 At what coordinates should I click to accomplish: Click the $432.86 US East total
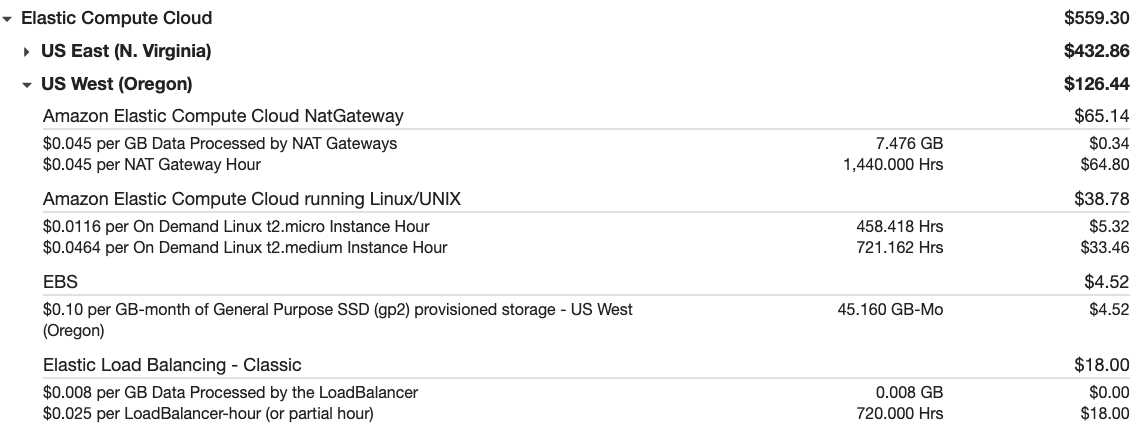[x=1096, y=51]
